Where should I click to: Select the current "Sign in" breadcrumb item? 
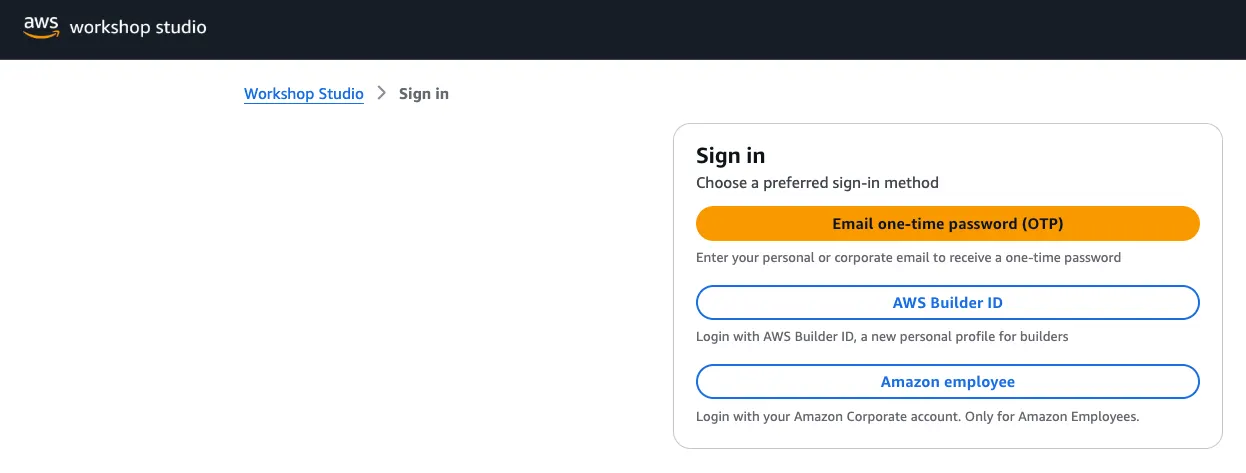(424, 94)
